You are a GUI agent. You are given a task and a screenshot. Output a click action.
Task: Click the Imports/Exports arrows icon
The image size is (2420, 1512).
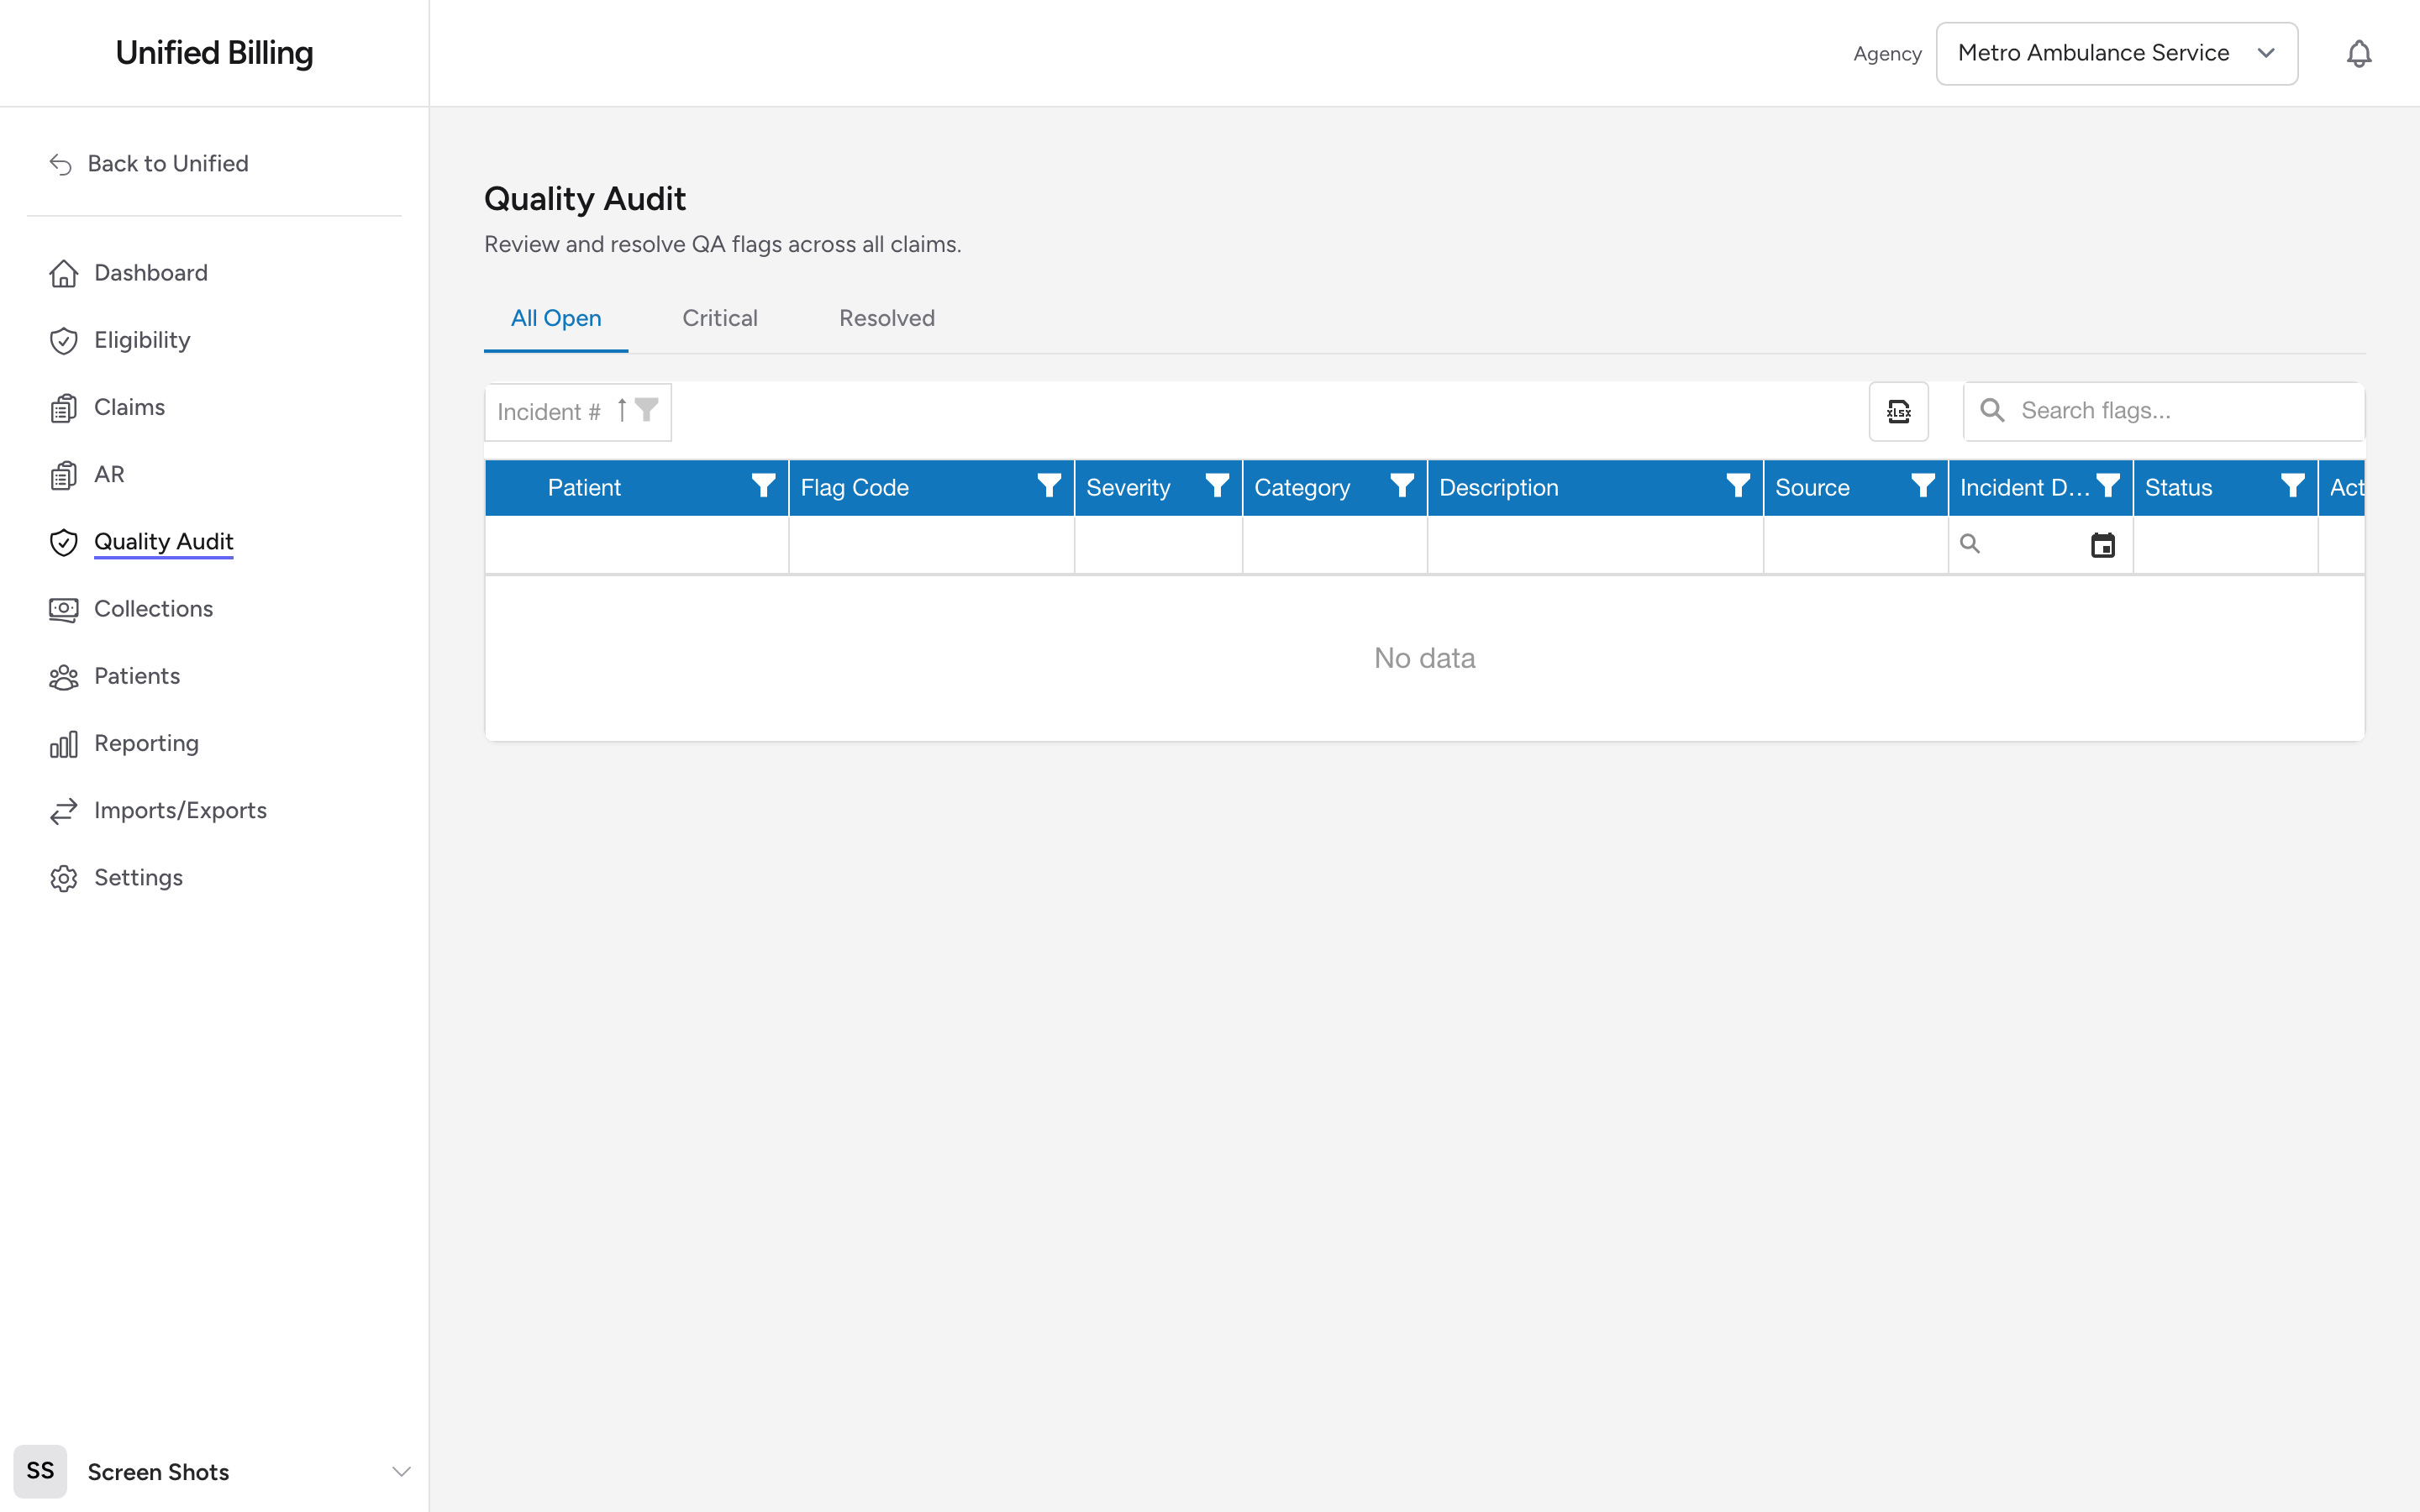point(64,811)
